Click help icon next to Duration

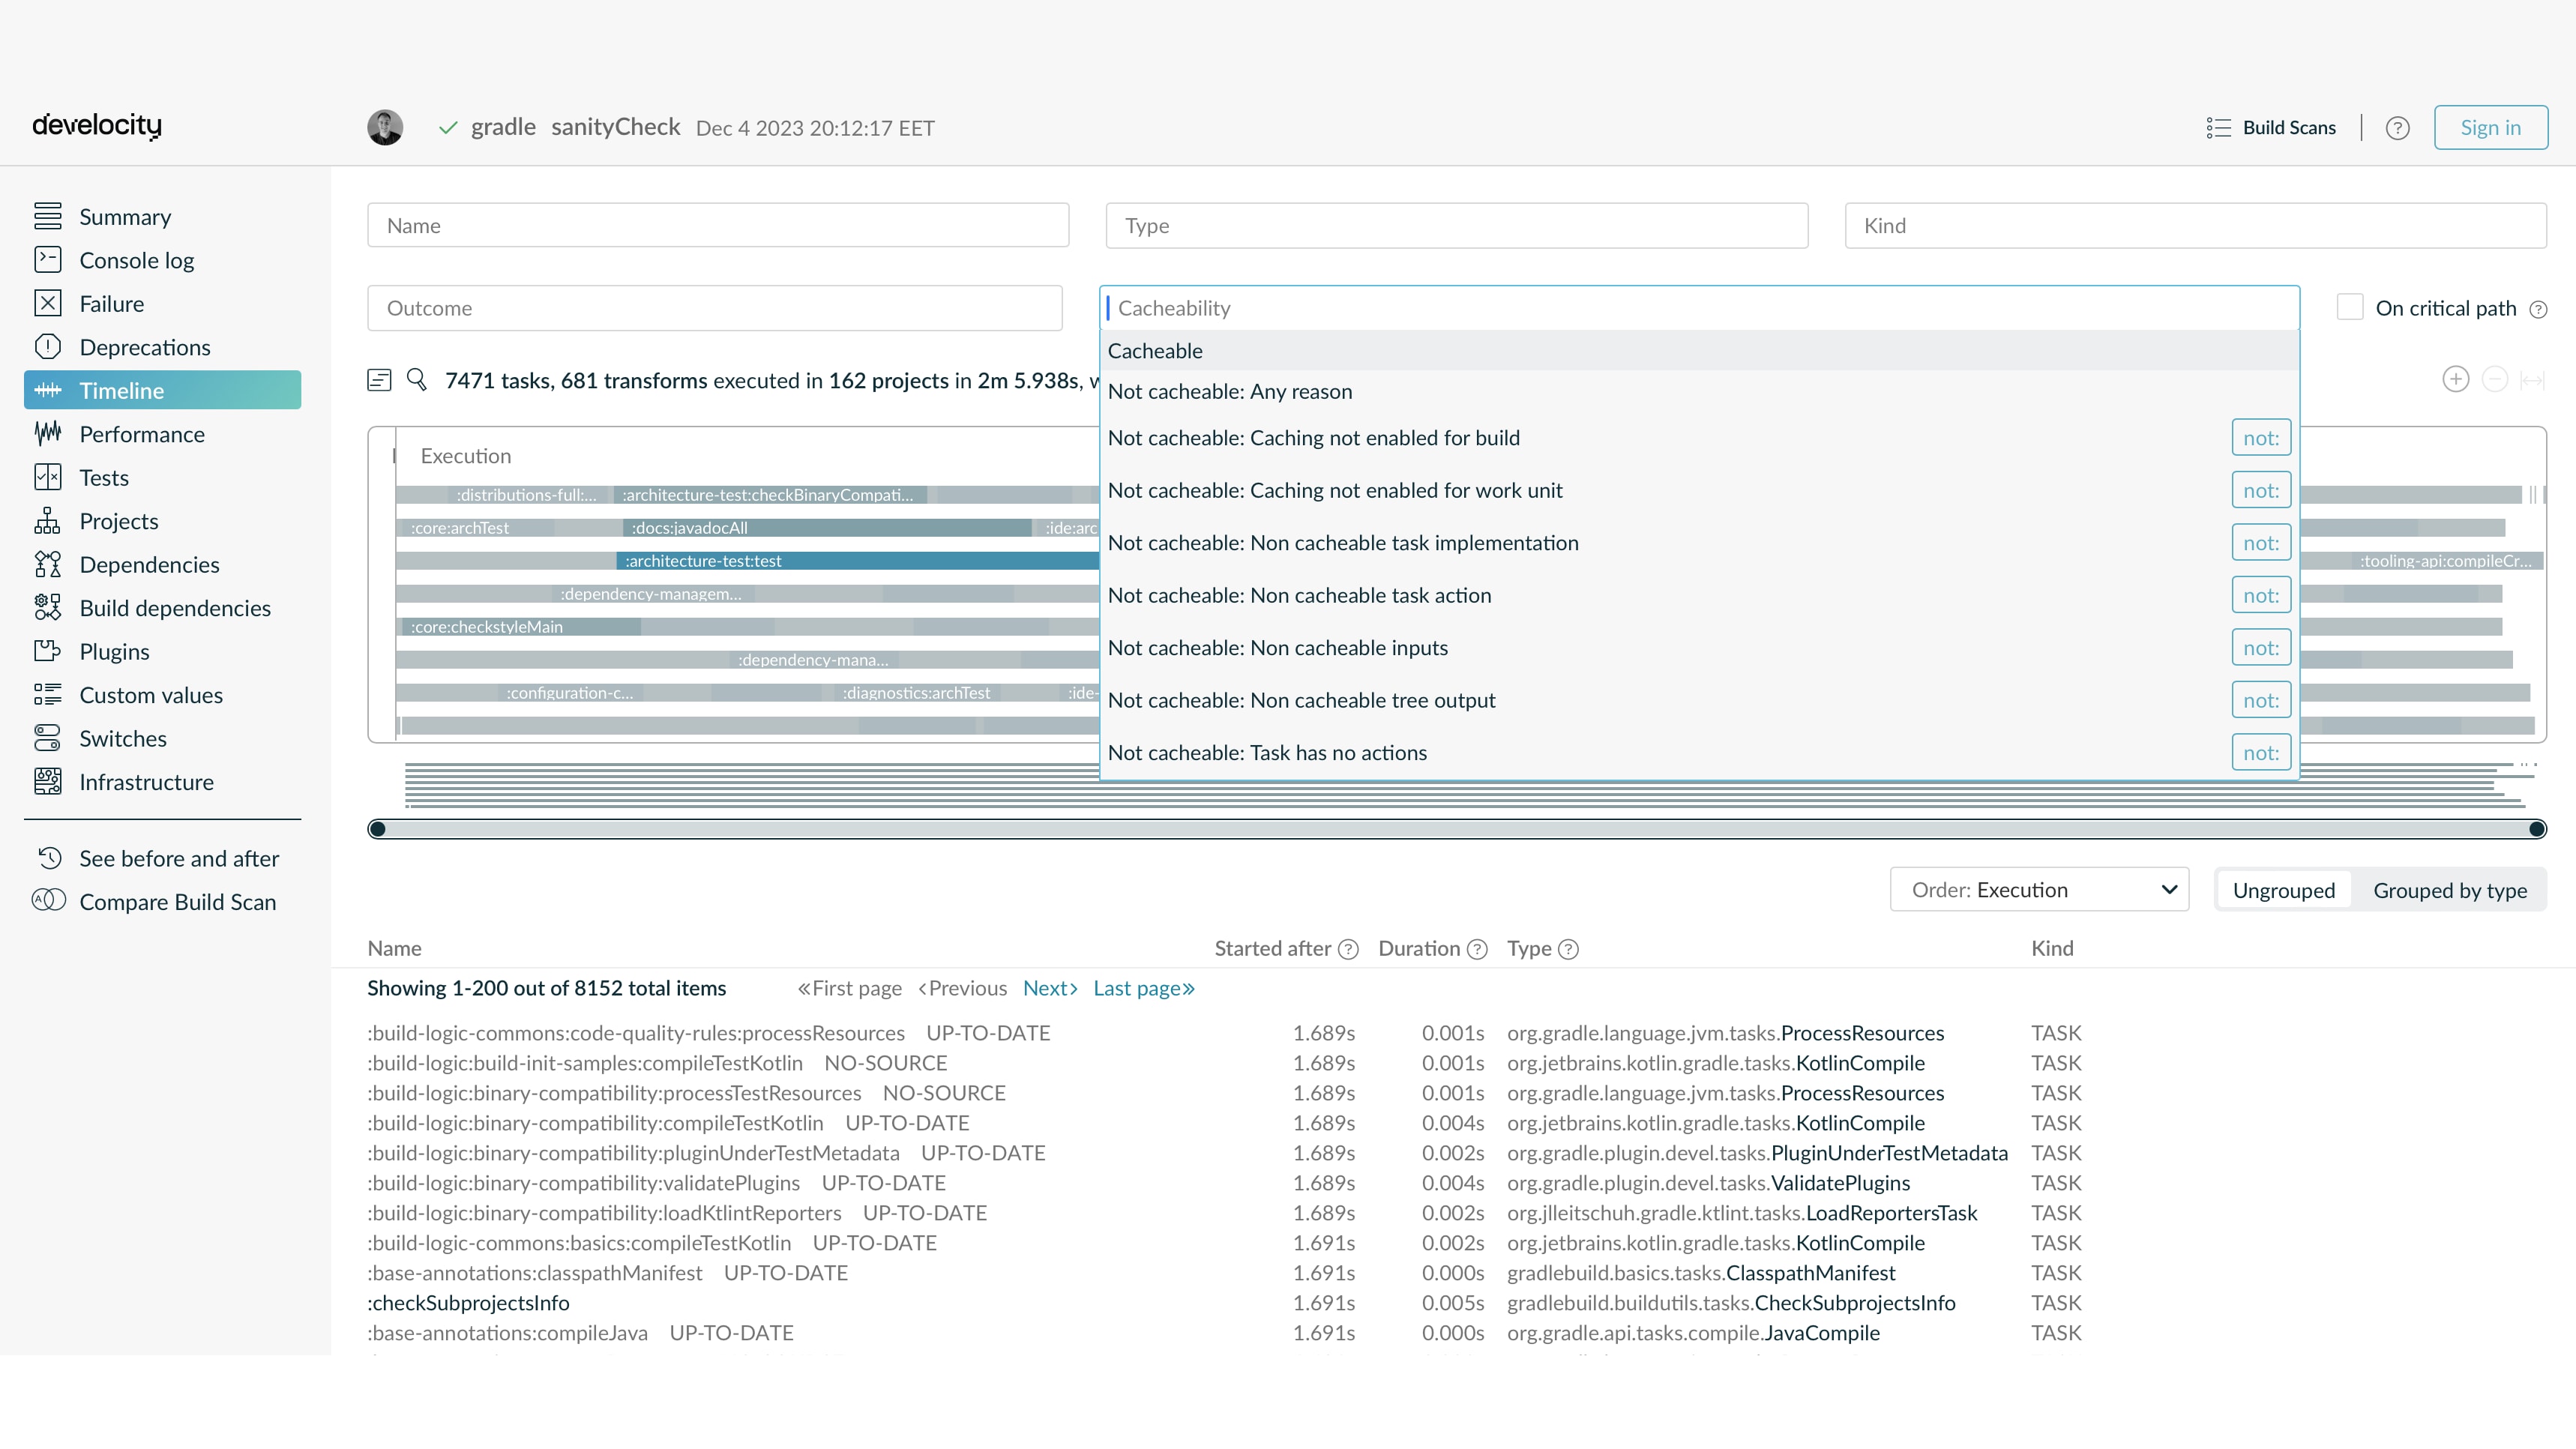(x=1477, y=949)
